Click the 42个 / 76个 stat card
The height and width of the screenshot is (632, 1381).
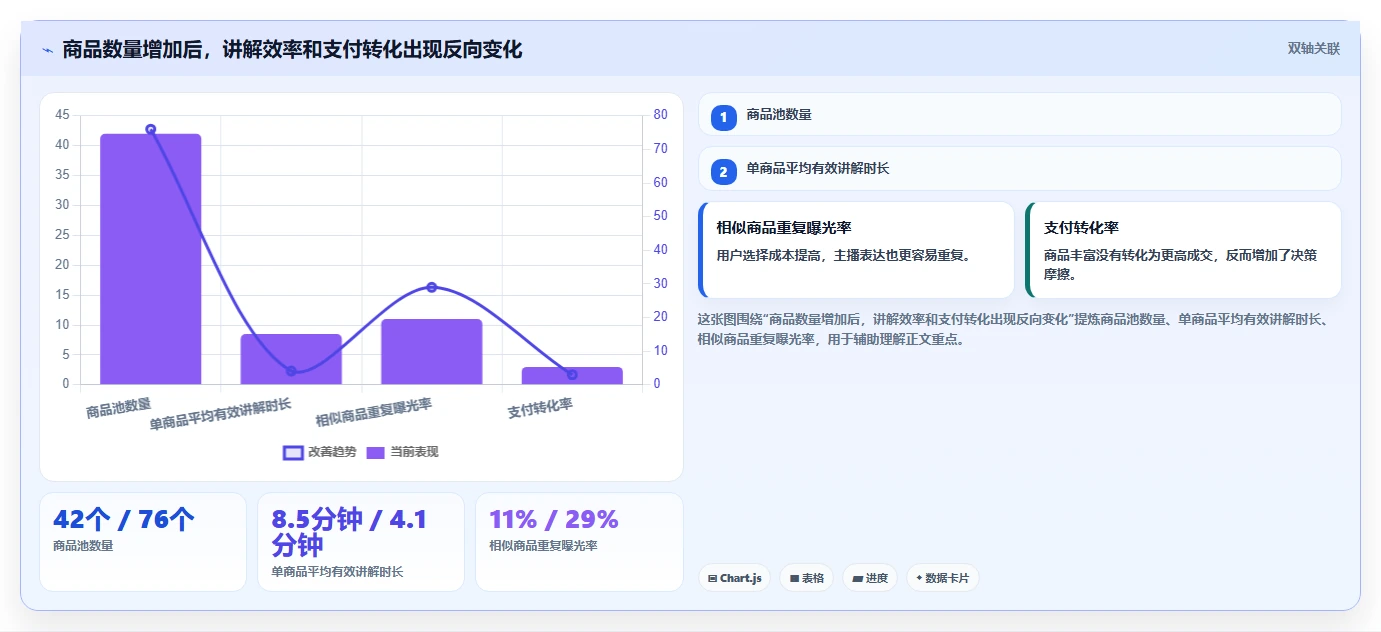(x=143, y=542)
